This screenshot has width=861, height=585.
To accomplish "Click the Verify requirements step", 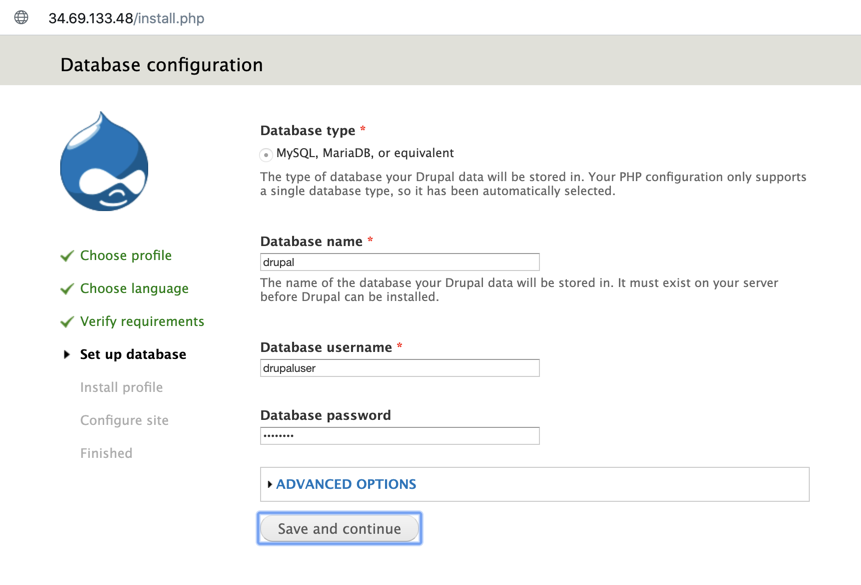I will click(x=142, y=322).
